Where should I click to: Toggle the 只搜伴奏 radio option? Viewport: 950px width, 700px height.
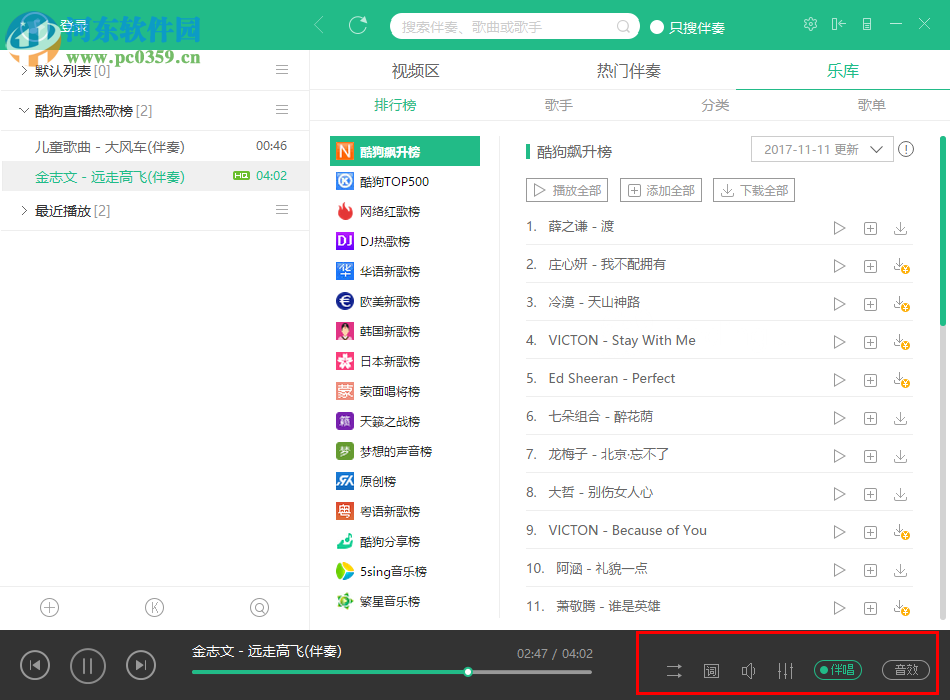pos(657,27)
